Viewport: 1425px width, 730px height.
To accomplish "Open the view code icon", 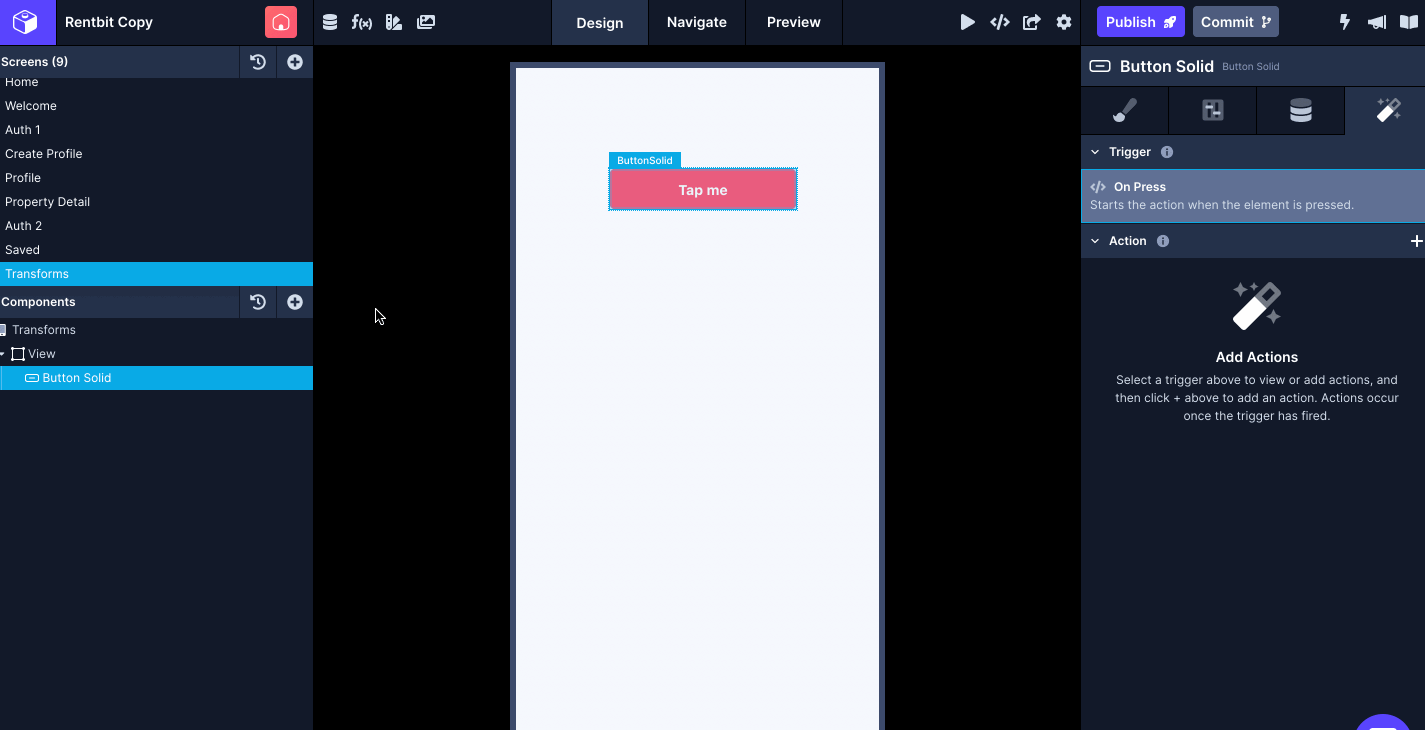I will click(x=999, y=22).
